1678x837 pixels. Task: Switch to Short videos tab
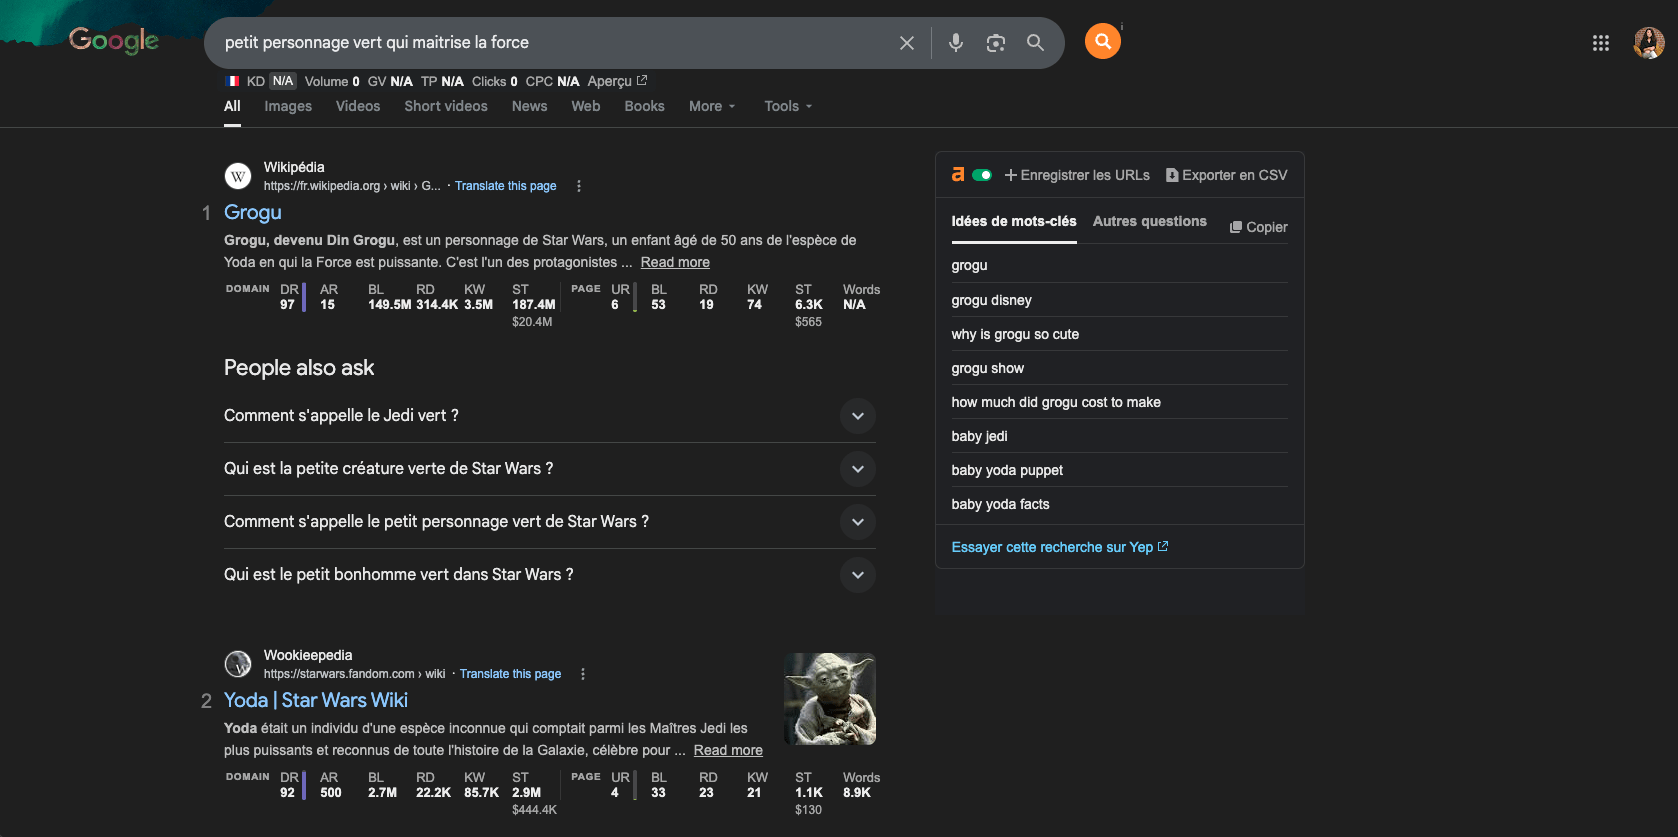[x=446, y=106]
